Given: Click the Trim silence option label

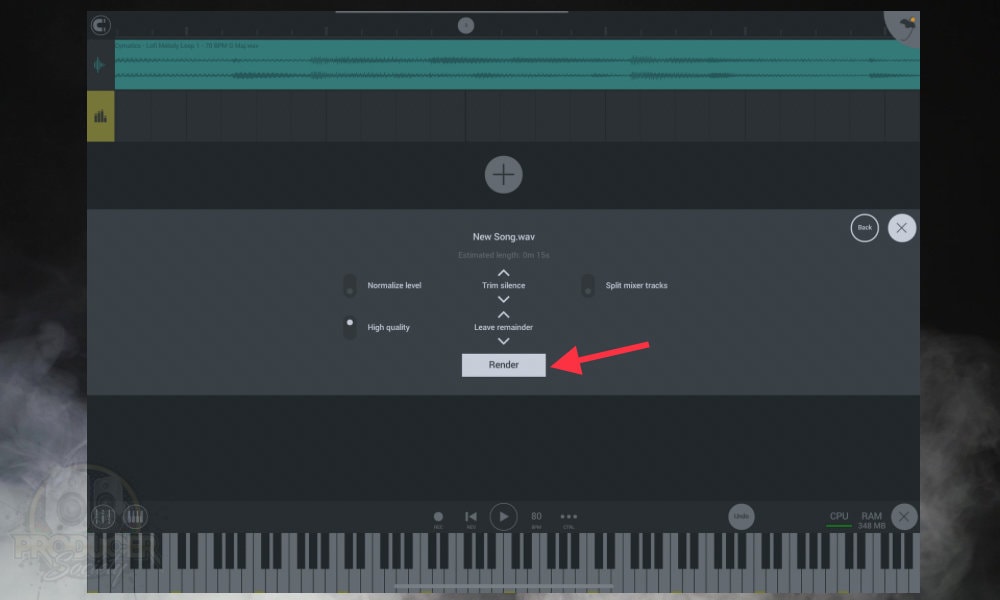Looking at the screenshot, I should click(x=503, y=286).
